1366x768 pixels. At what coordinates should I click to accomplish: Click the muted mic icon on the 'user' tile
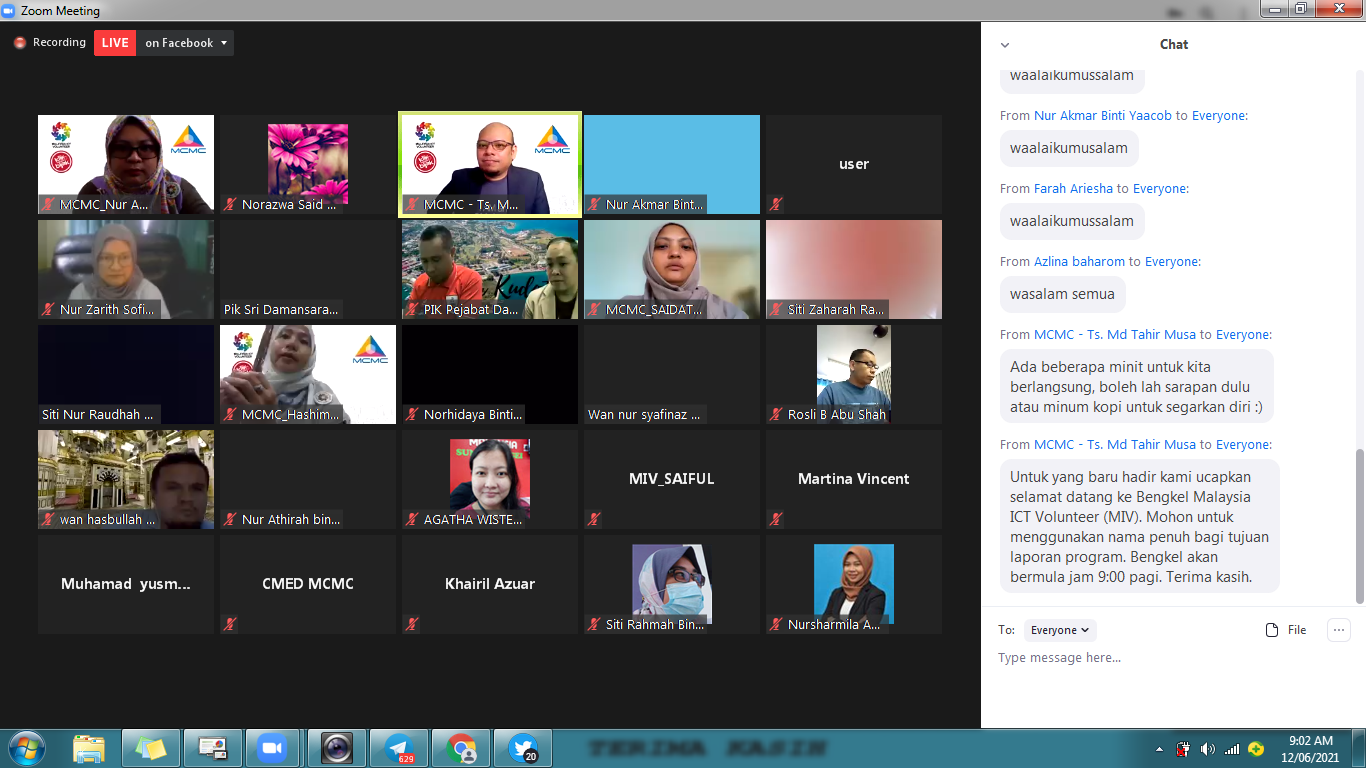(776, 204)
